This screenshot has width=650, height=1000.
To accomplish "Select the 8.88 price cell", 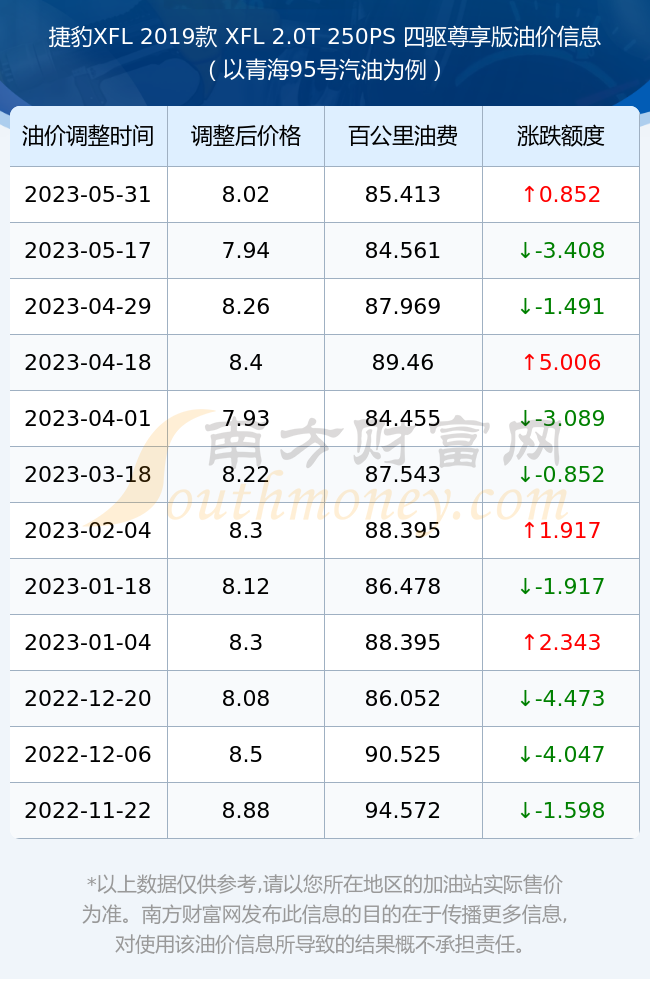I will 246,811.
